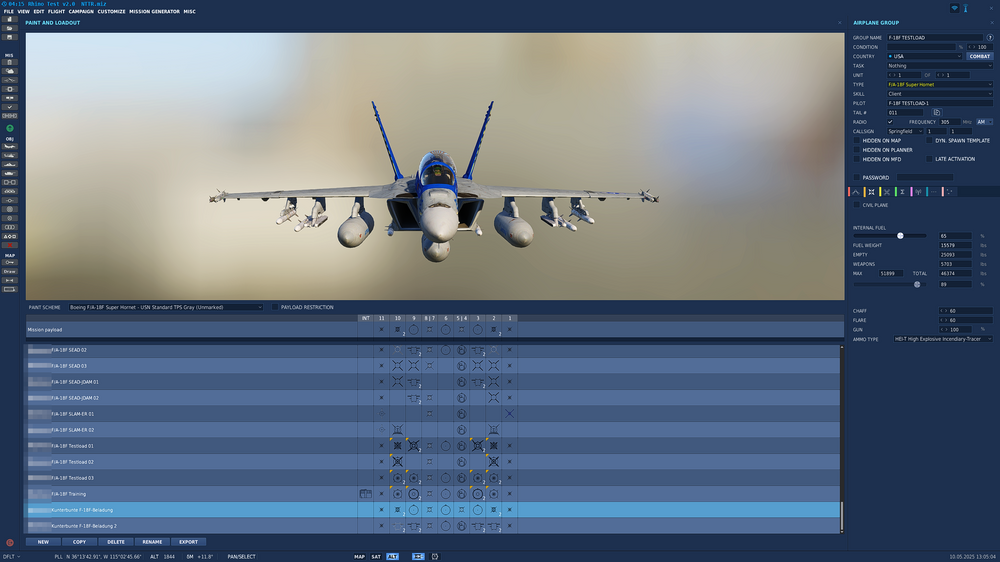This screenshot has width=1000, height=562.
Task: Click the EXPORT payload button
Action: click(188, 542)
